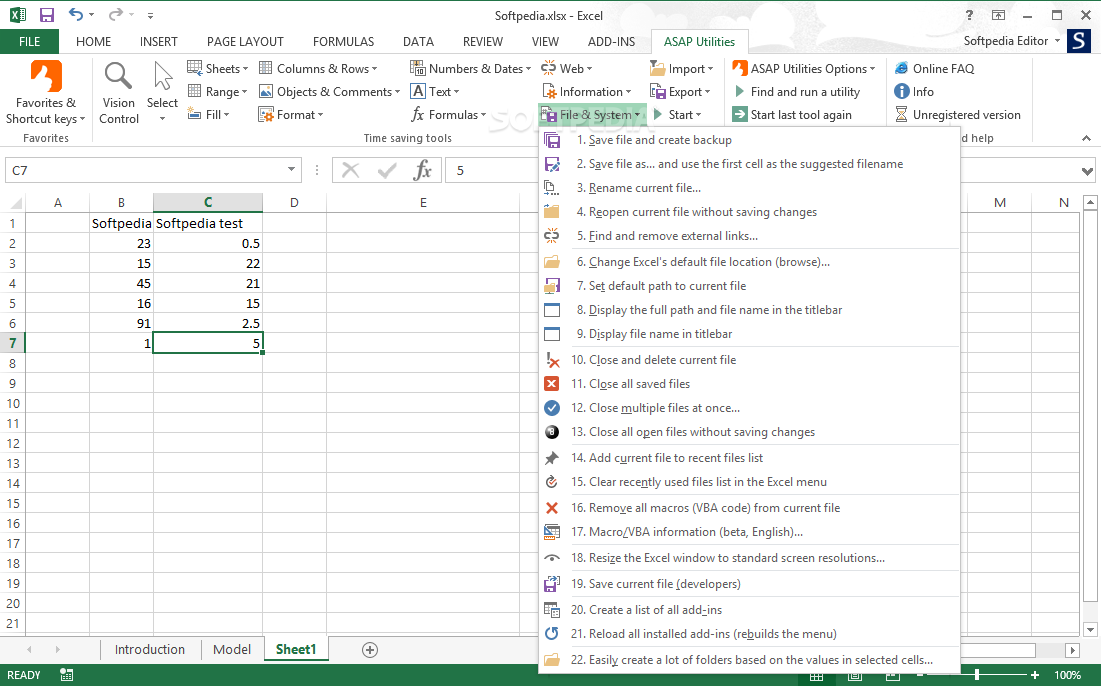The height and width of the screenshot is (686, 1101).
Task: Expand Numbers & Dates dropdown
Action: click(470, 68)
